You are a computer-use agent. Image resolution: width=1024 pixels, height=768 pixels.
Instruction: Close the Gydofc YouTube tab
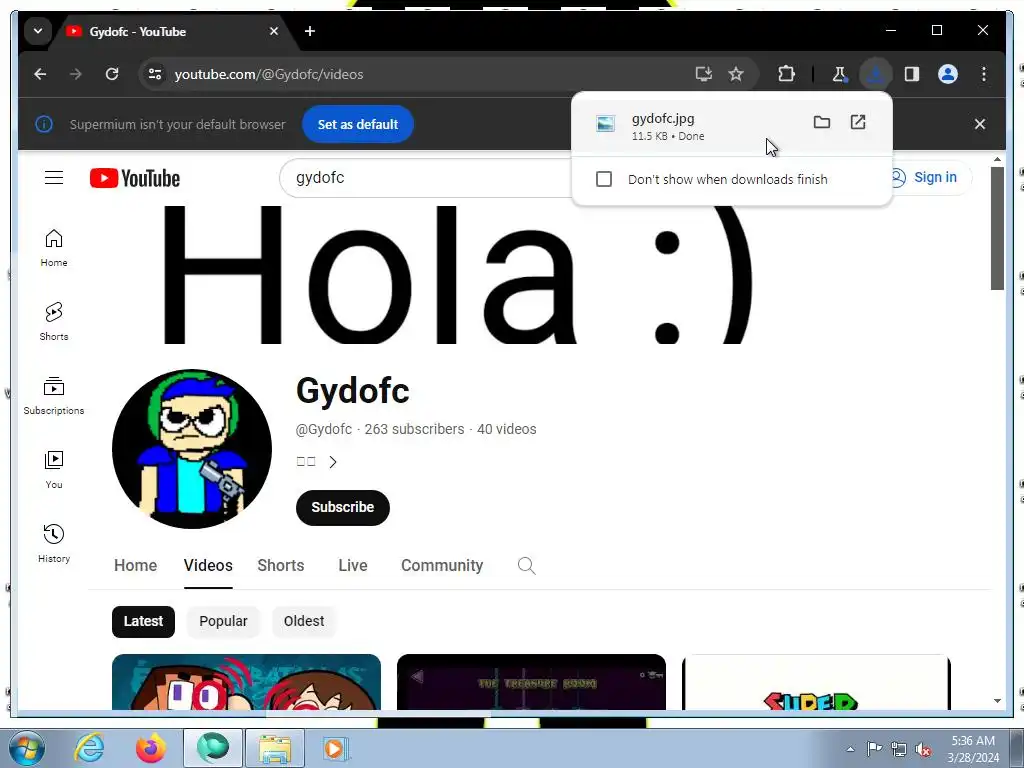point(274,31)
